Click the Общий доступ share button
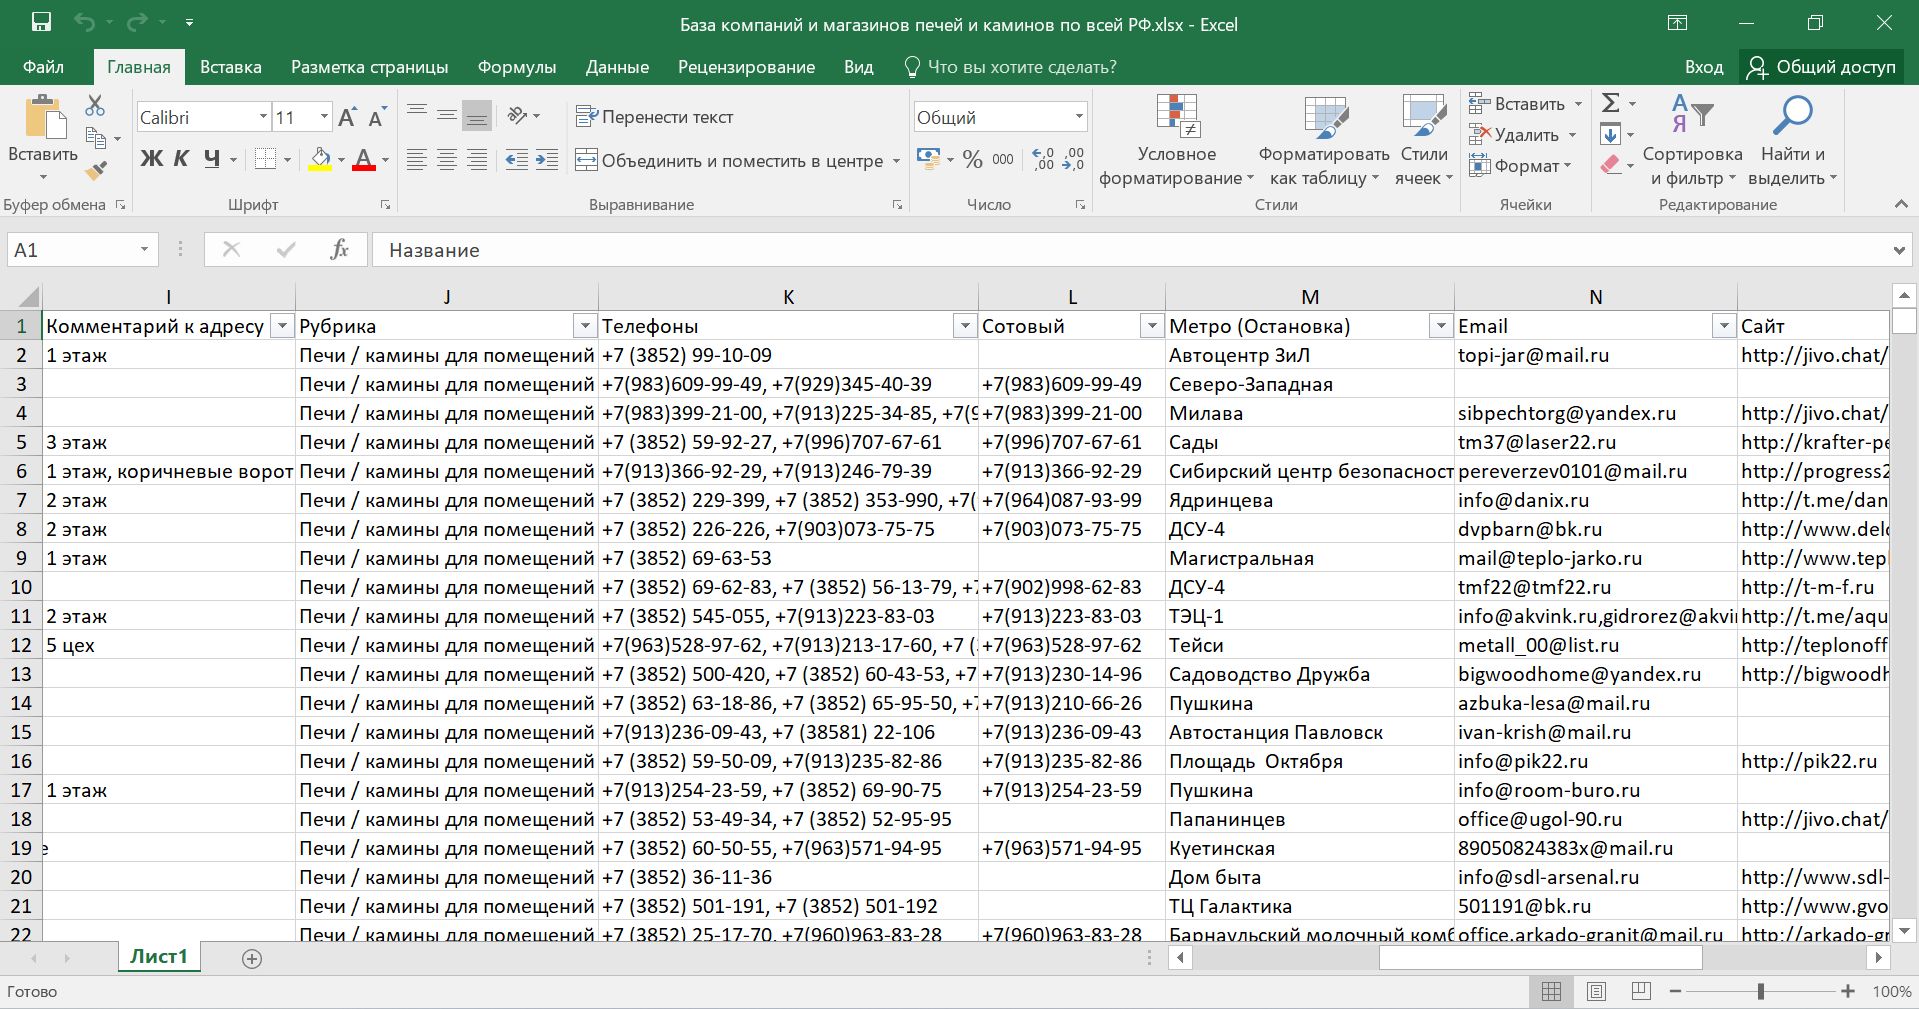 click(1822, 67)
